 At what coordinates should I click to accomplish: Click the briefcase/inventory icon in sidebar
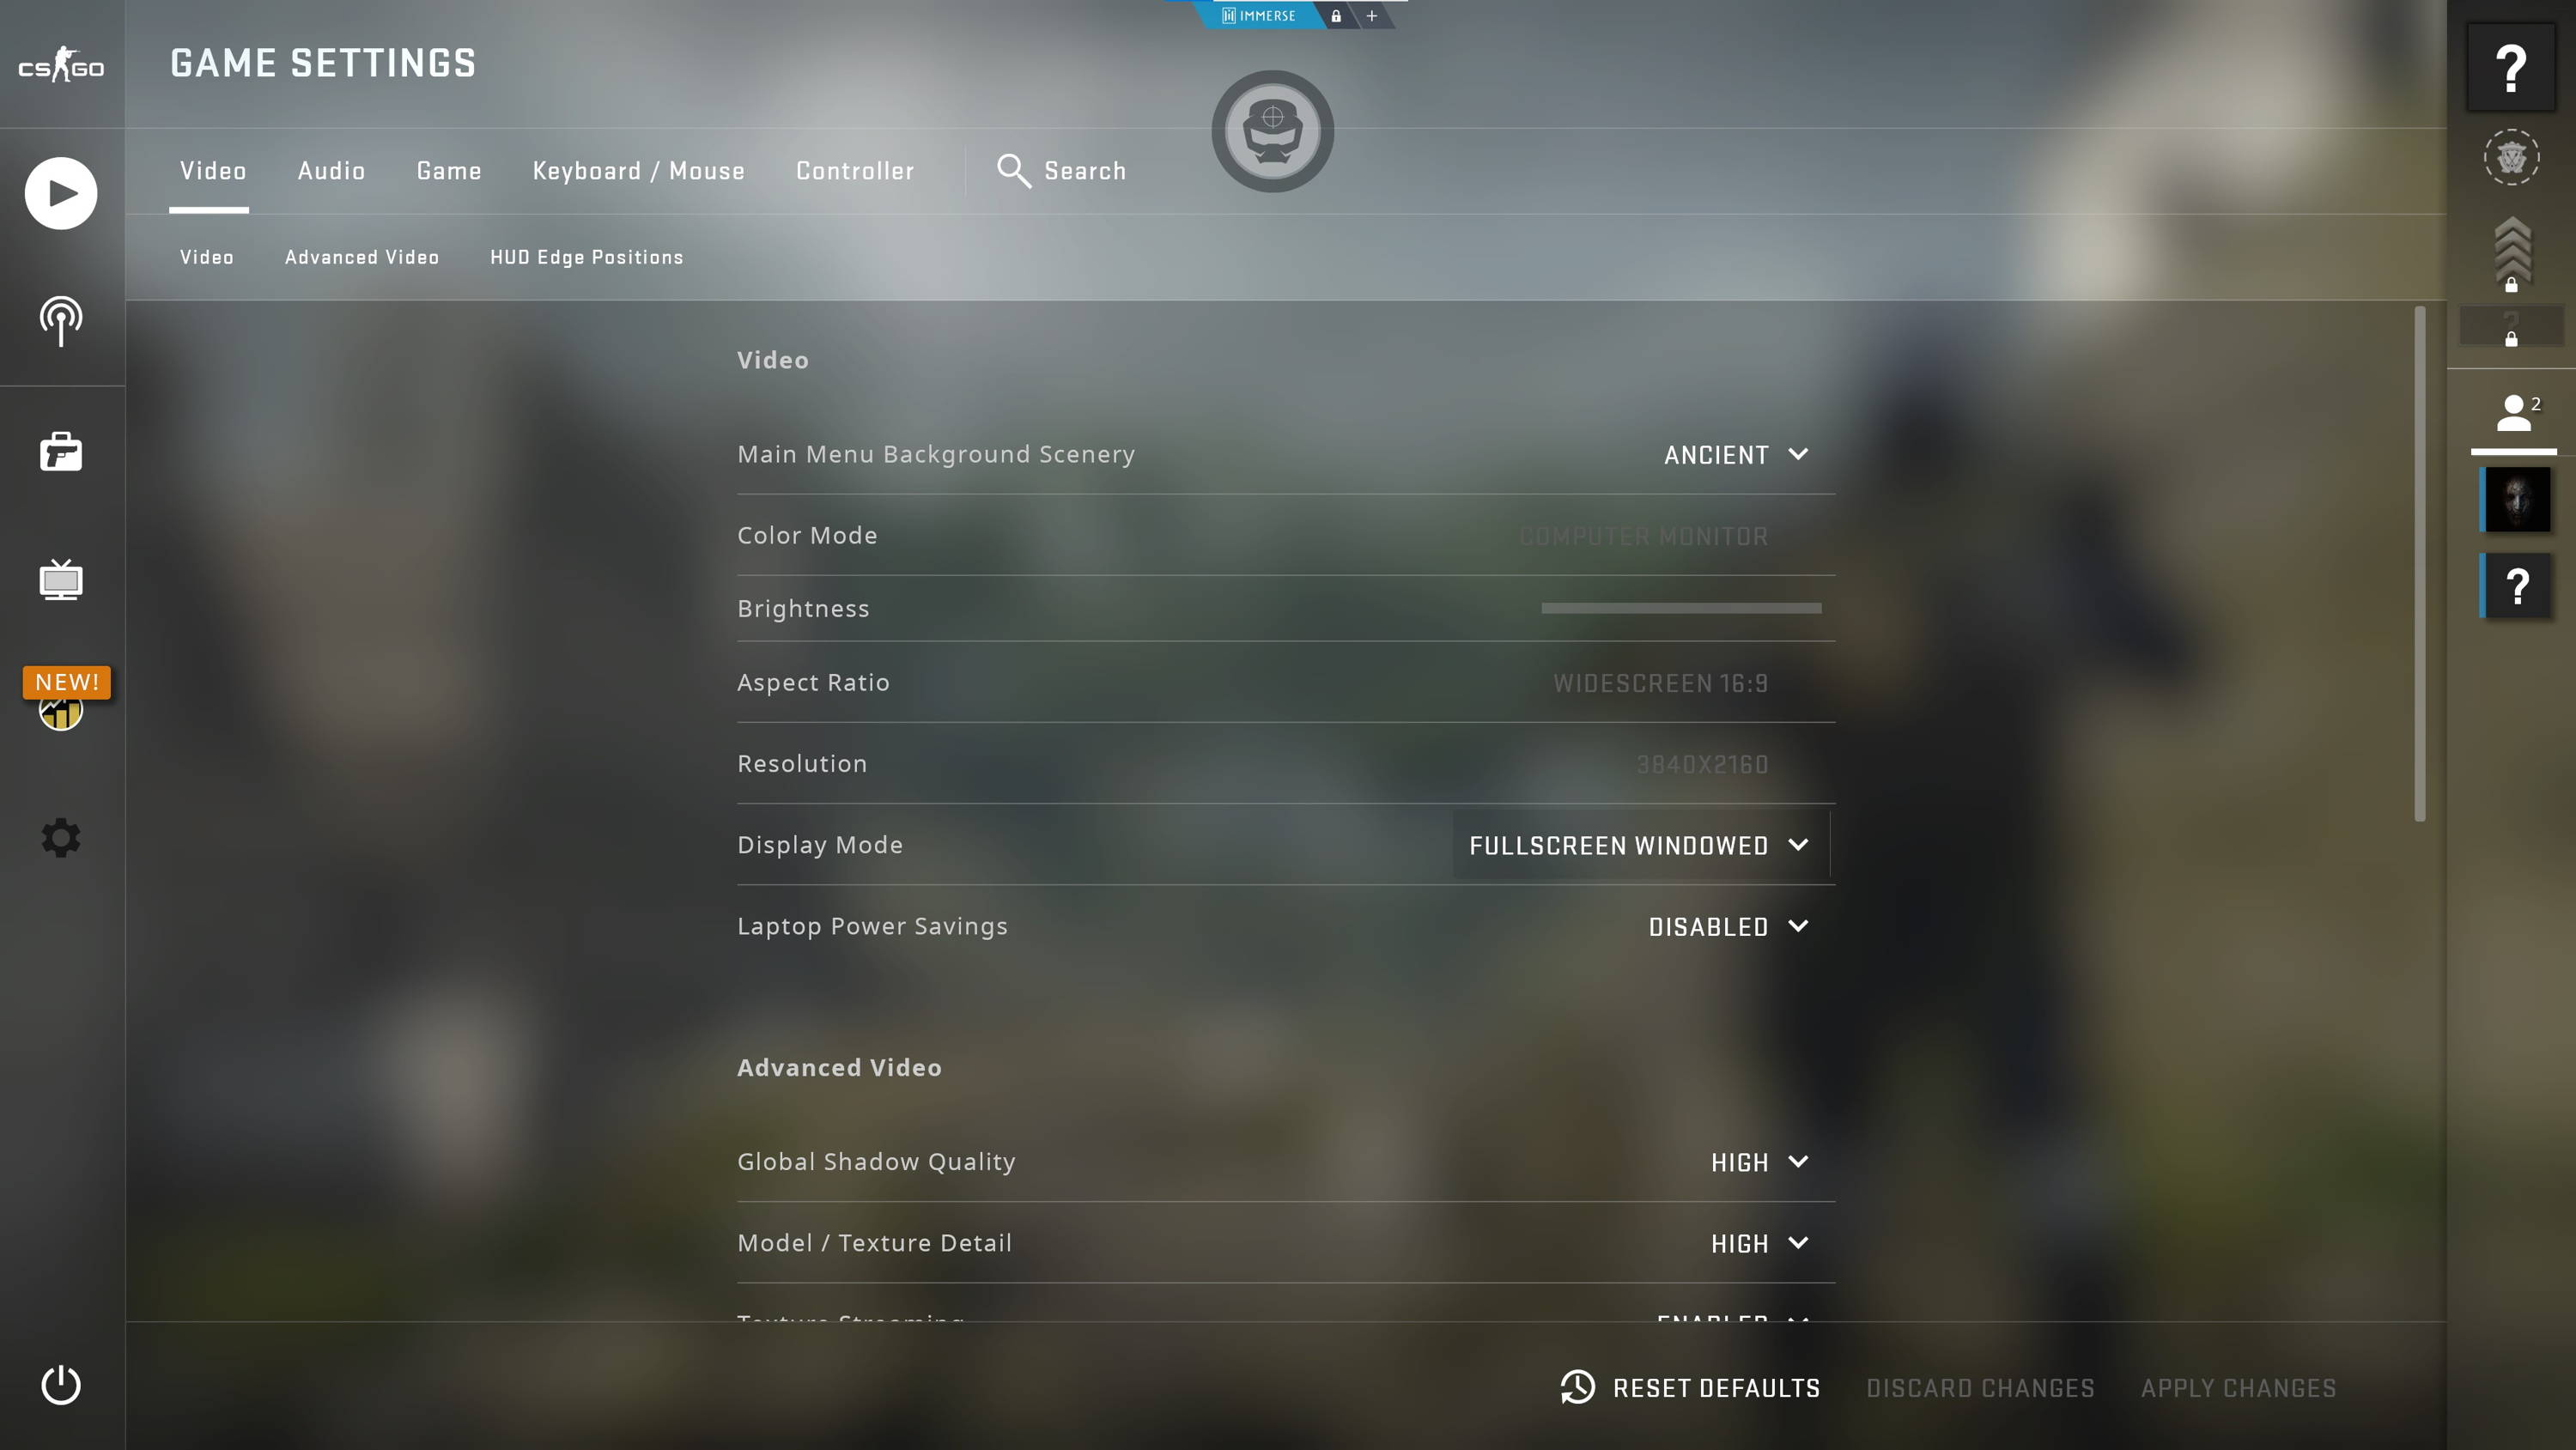tap(60, 449)
